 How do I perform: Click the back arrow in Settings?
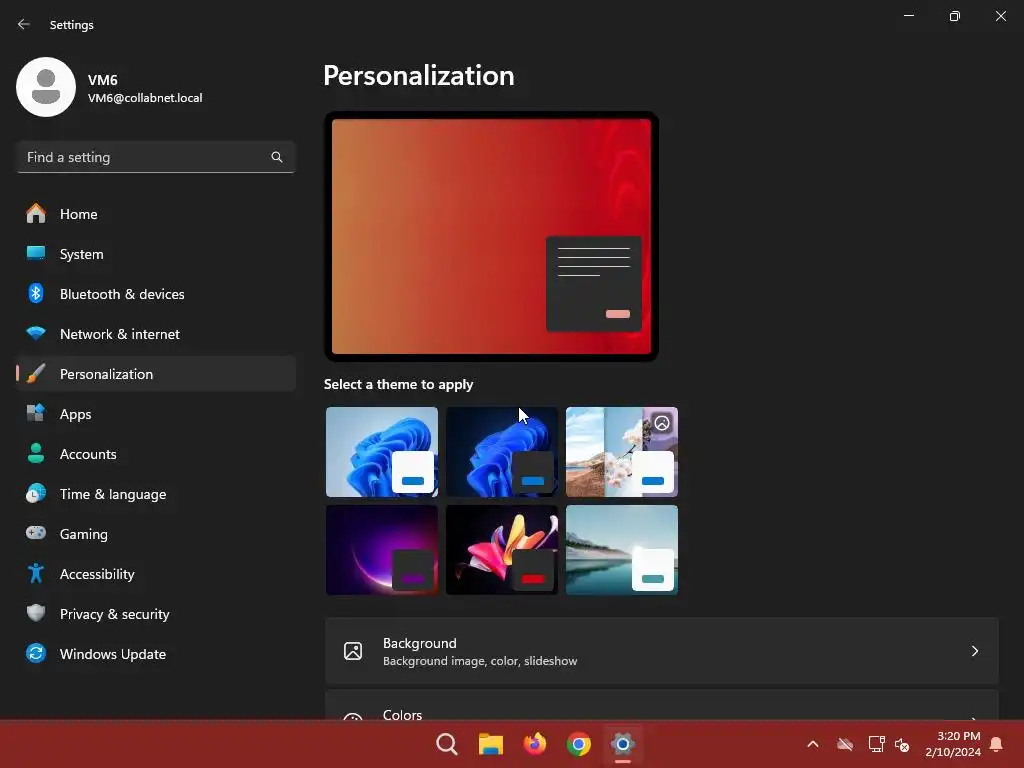(24, 24)
